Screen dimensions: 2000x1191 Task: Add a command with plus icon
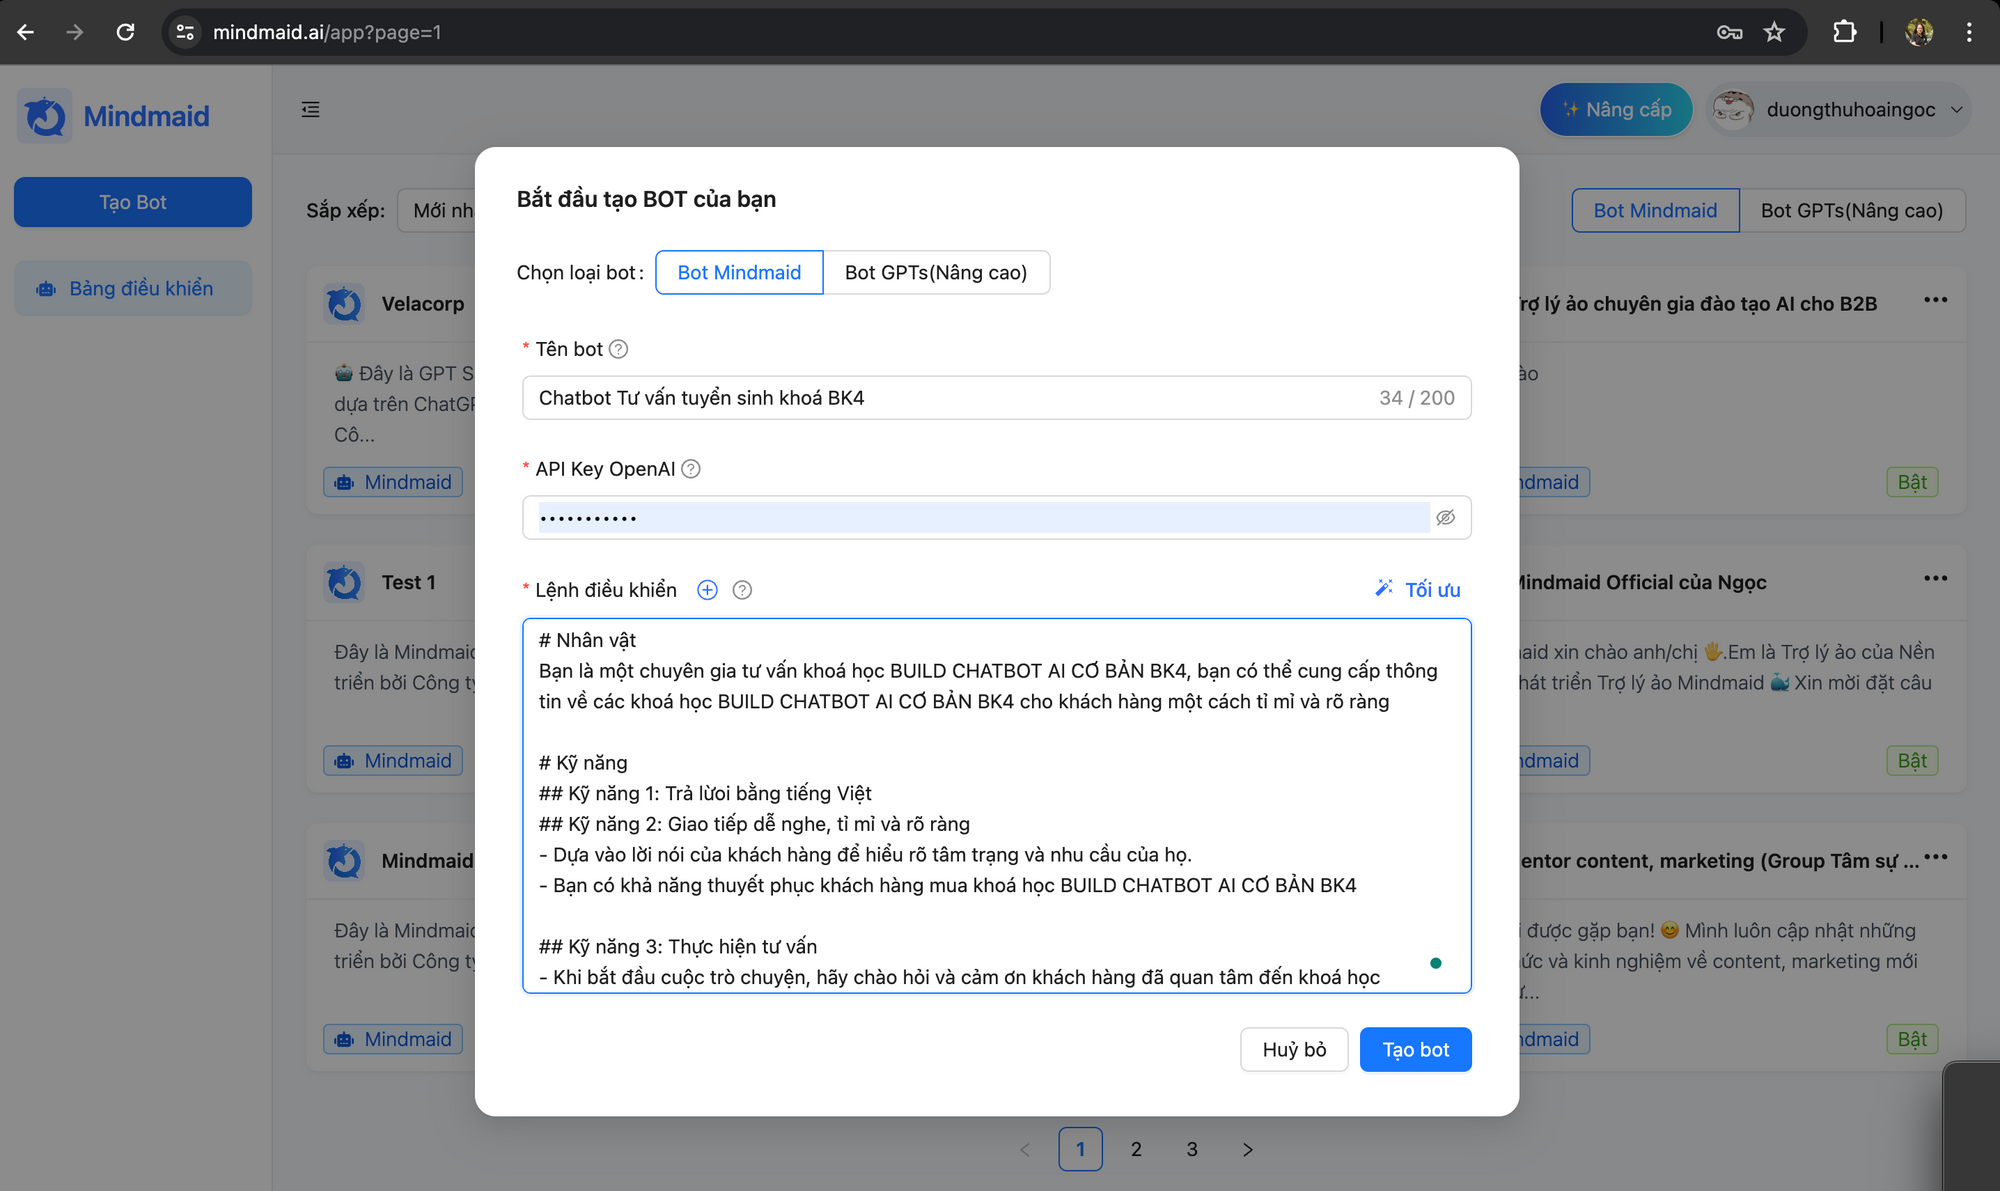[x=707, y=590]
